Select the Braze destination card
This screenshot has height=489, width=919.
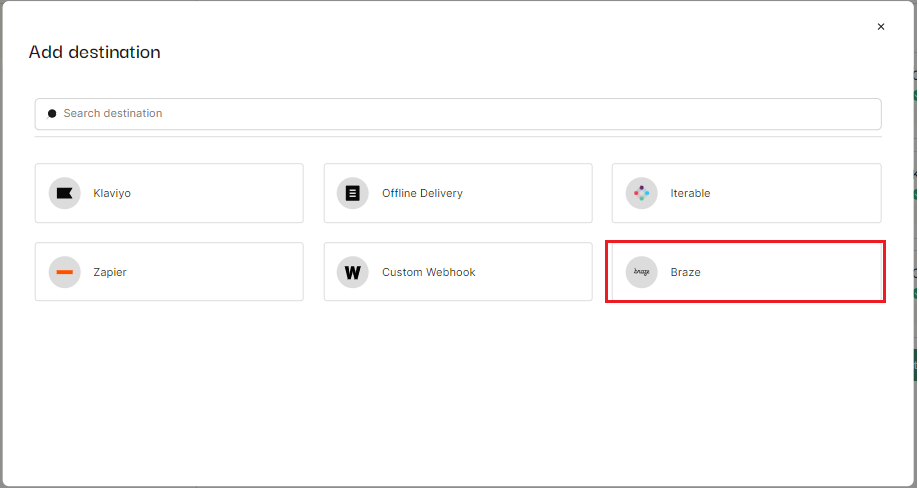[747, 271]
